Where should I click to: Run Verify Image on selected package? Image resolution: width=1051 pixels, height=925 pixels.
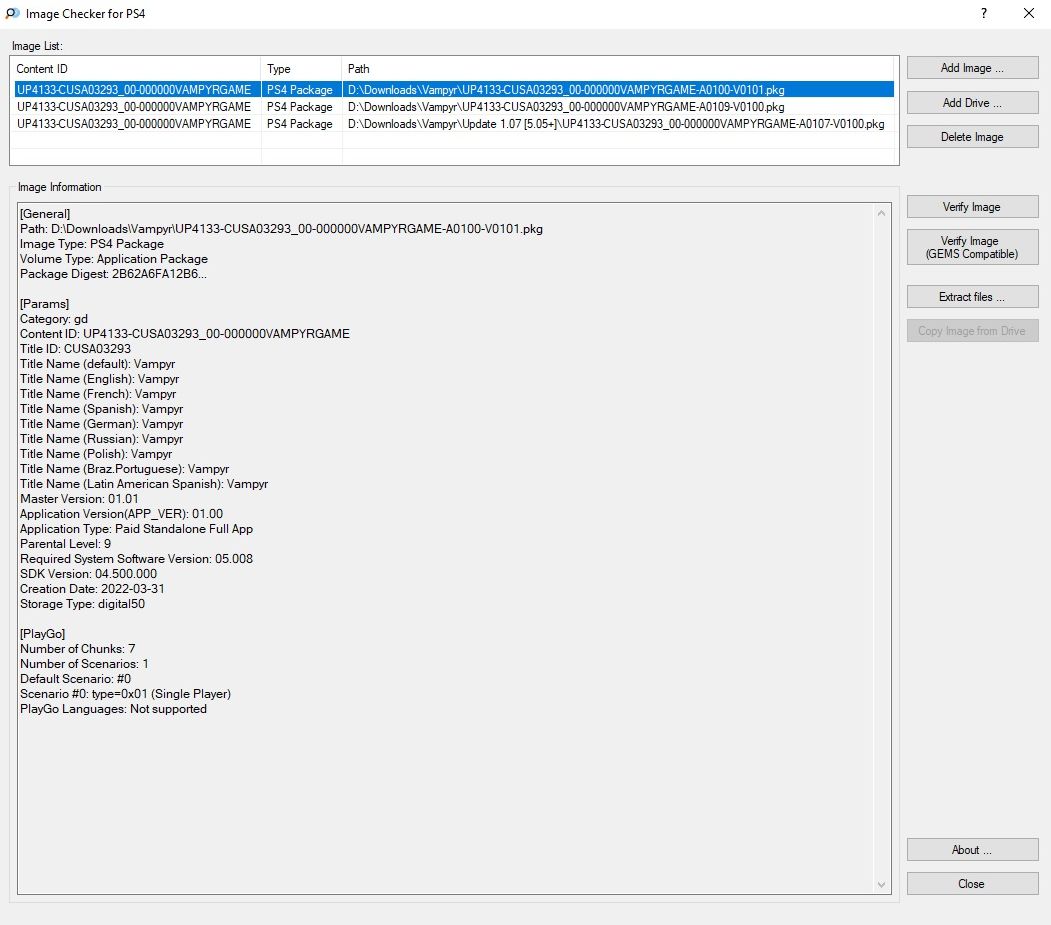[972, 207]
